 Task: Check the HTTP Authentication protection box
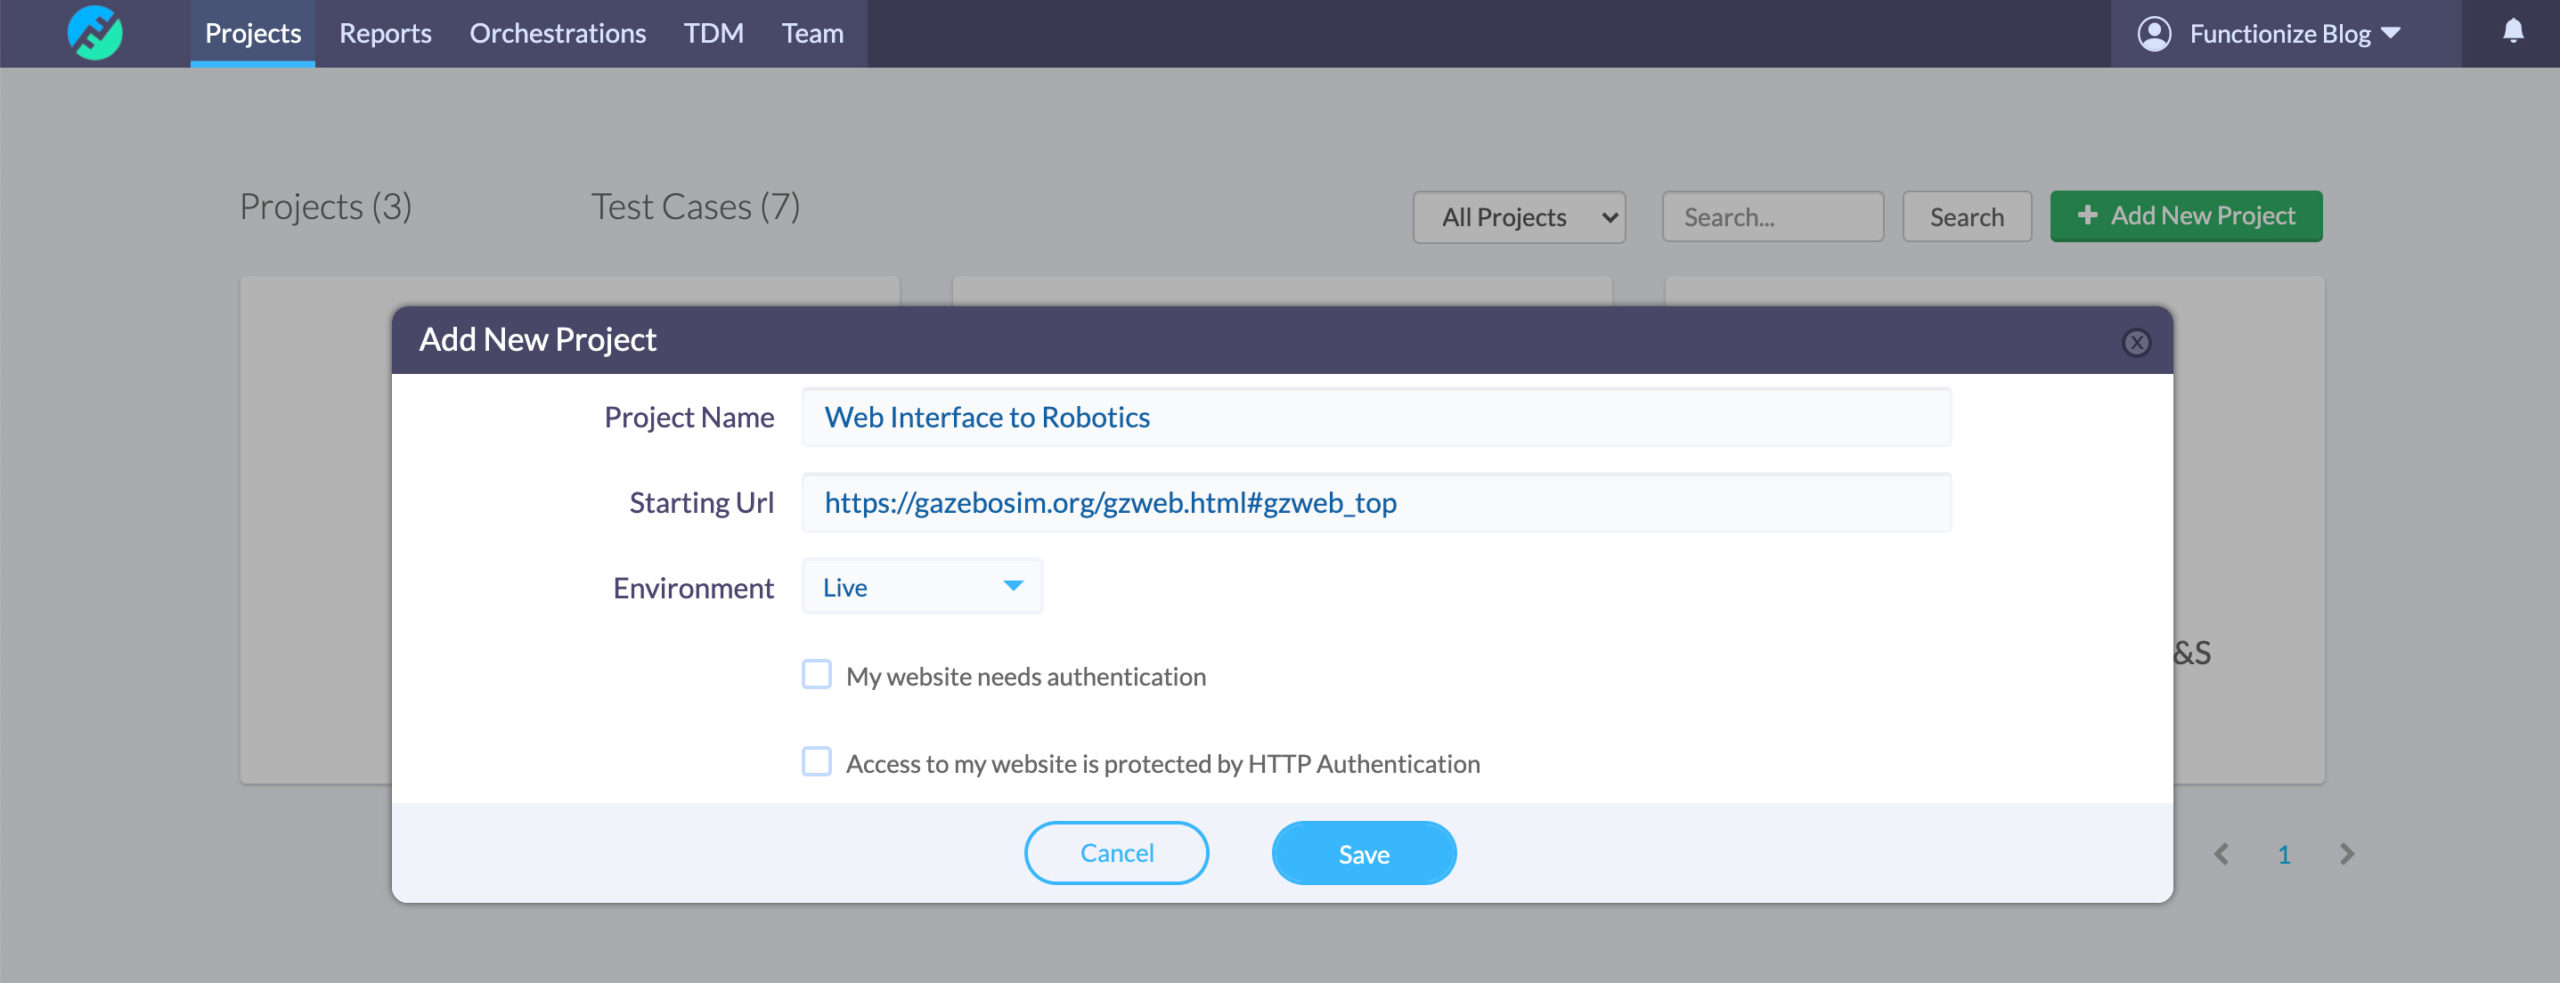tap(817, 762)
